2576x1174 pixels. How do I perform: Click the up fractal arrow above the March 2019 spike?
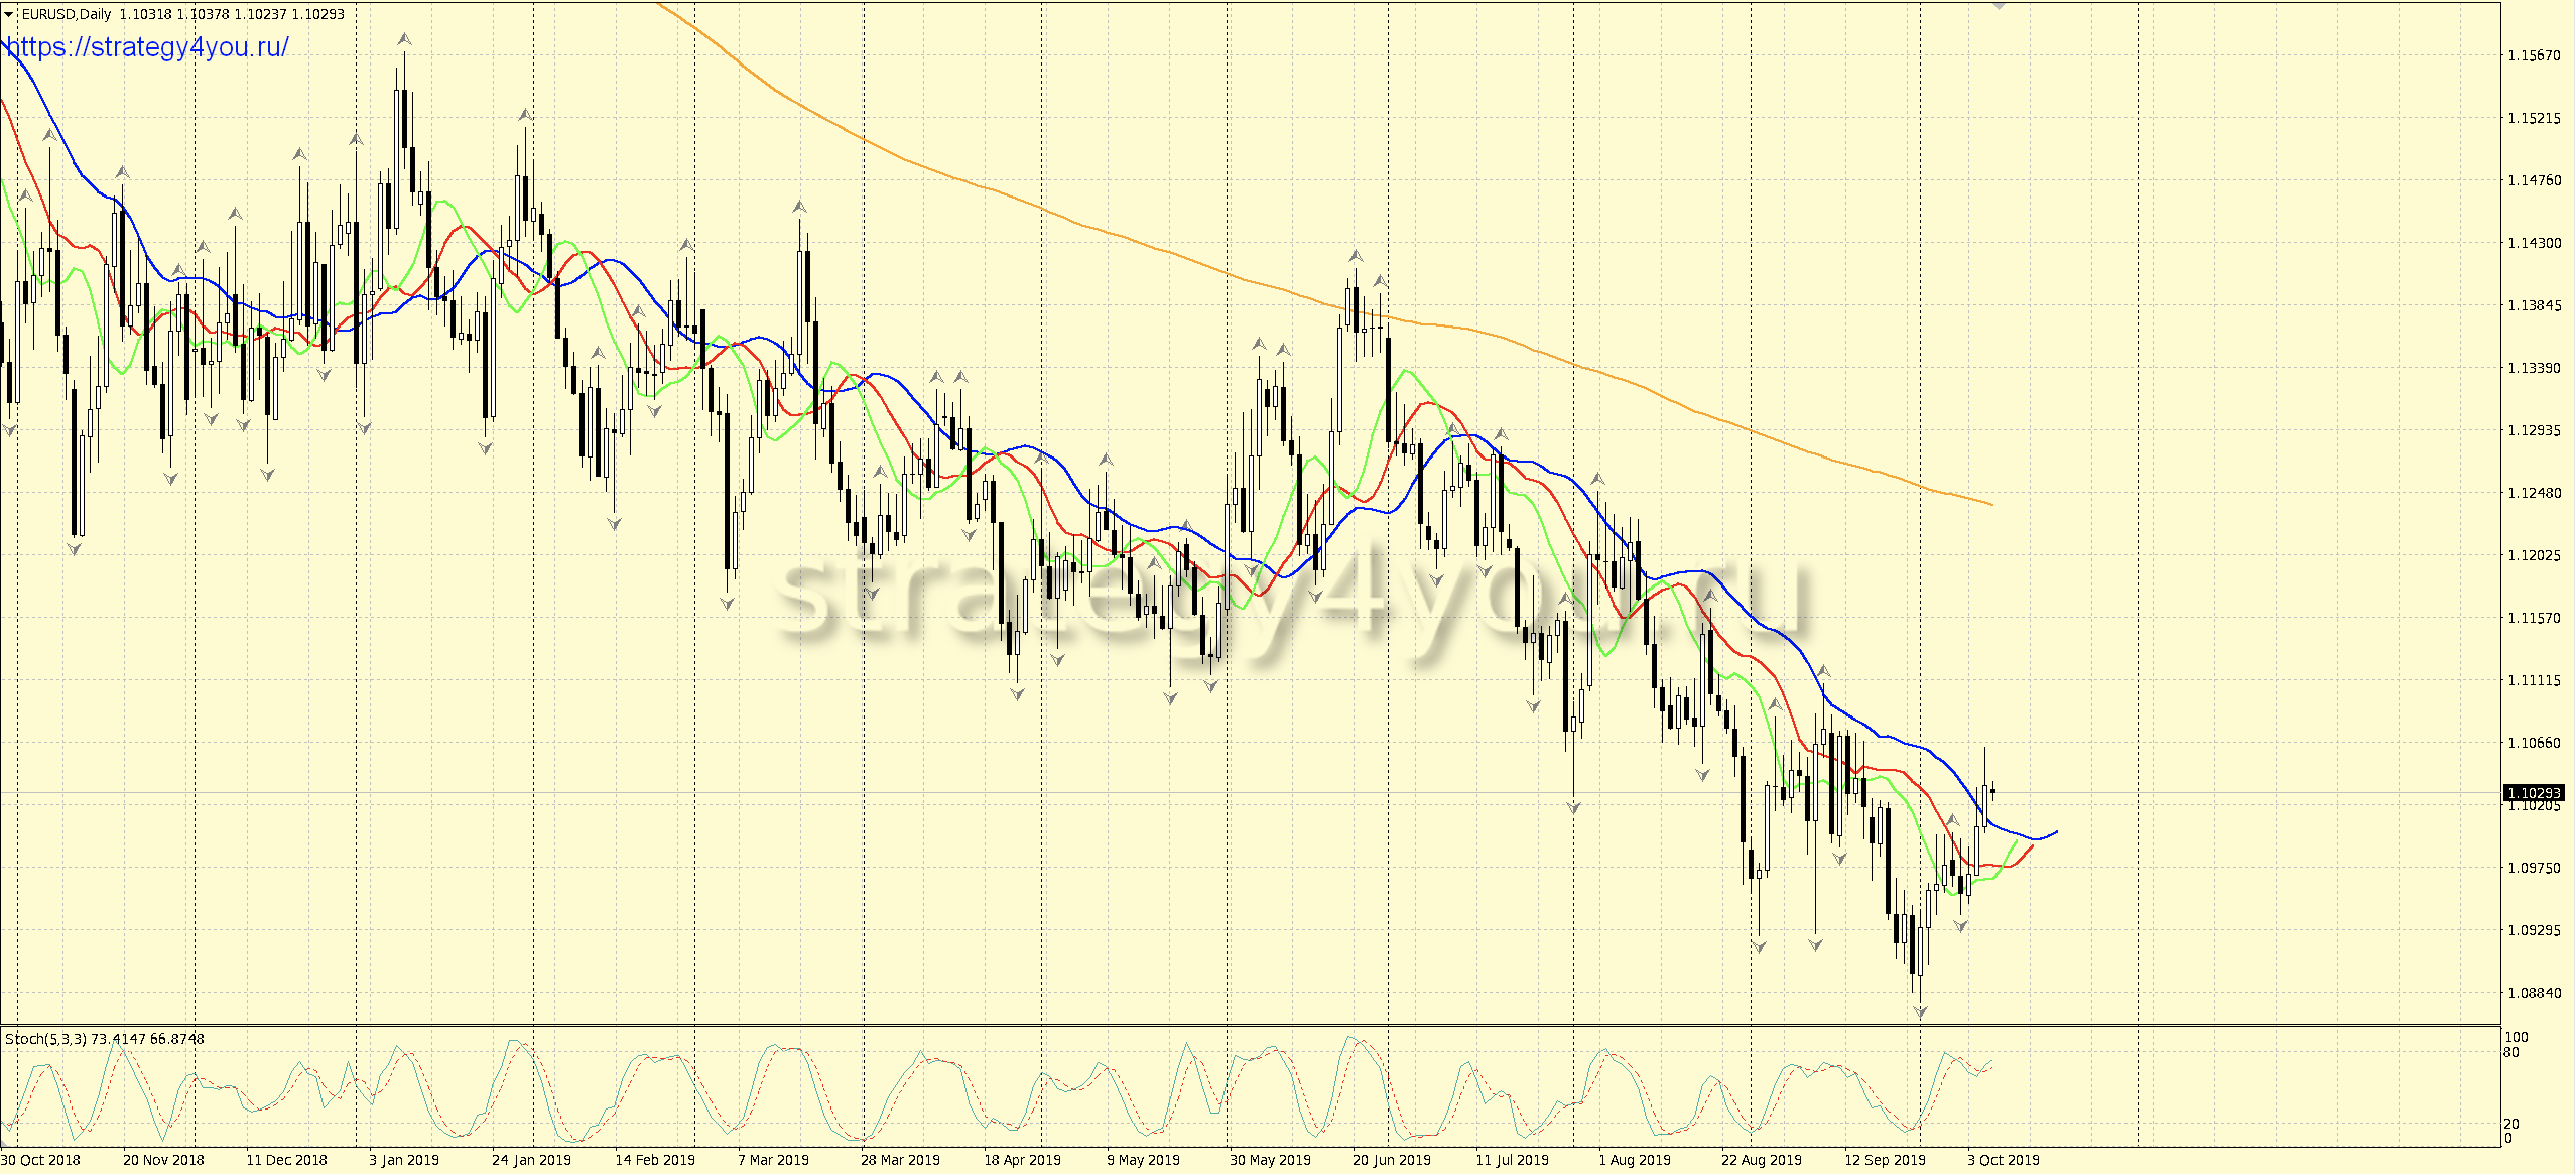pyautogui.click(x=800, y=207)
